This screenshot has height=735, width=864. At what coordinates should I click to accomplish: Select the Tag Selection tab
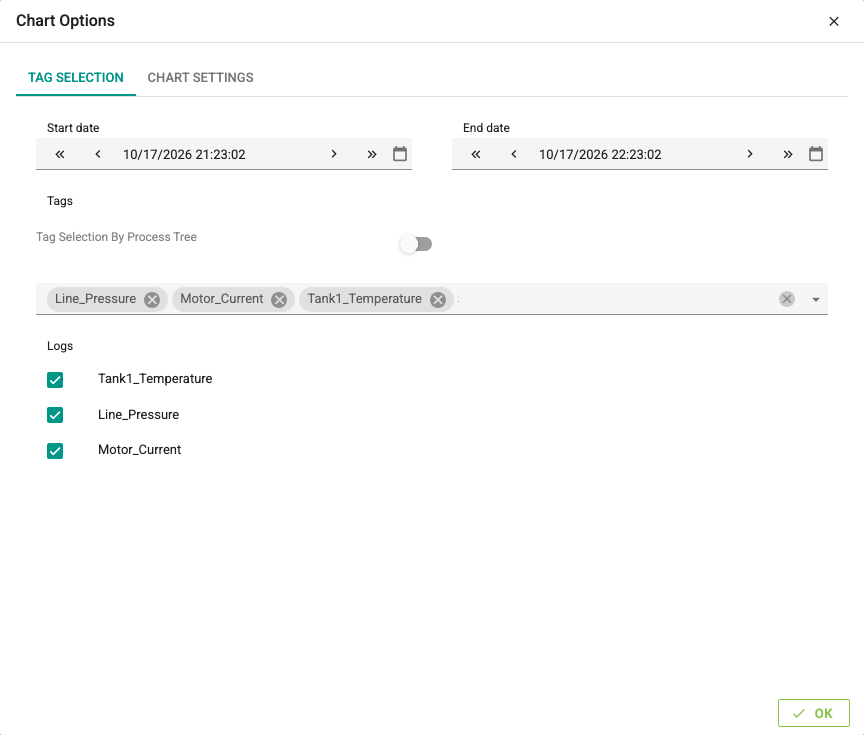76,78
